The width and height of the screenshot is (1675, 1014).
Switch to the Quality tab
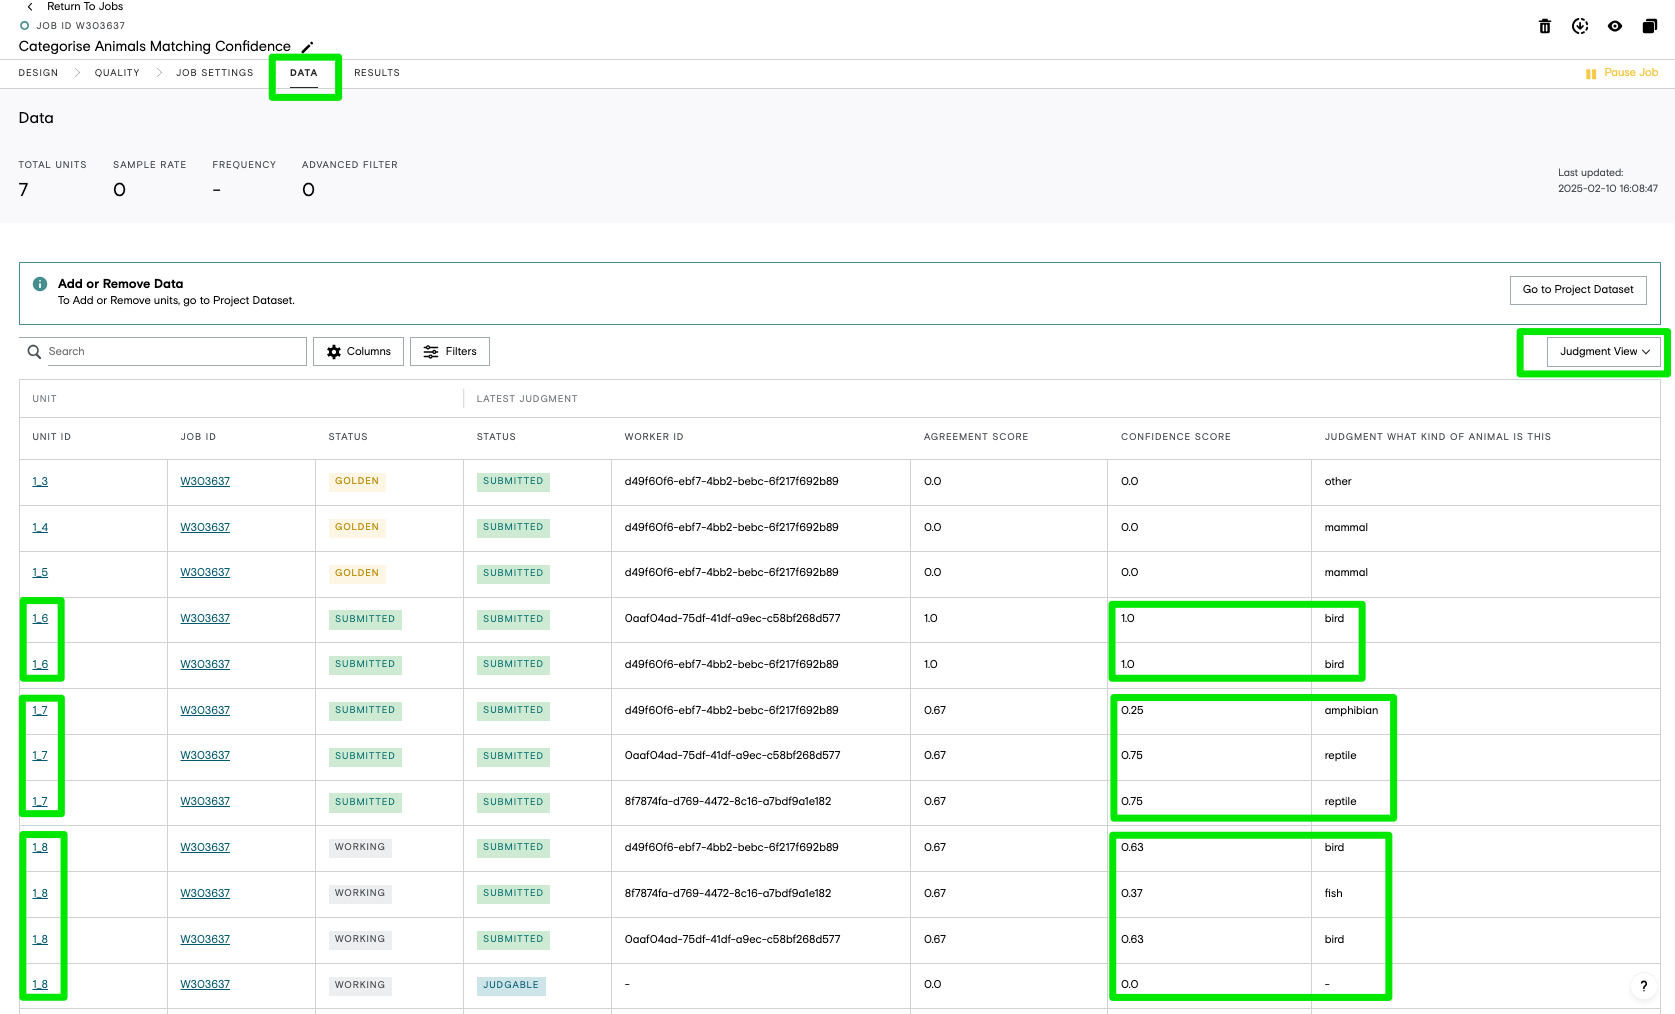(117, 73)
